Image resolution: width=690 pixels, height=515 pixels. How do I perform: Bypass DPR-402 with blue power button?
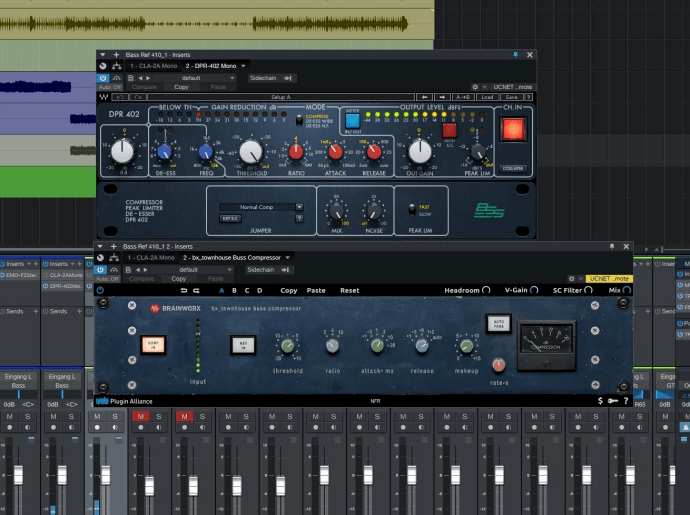pyautogui.click(x=103, y=78)
